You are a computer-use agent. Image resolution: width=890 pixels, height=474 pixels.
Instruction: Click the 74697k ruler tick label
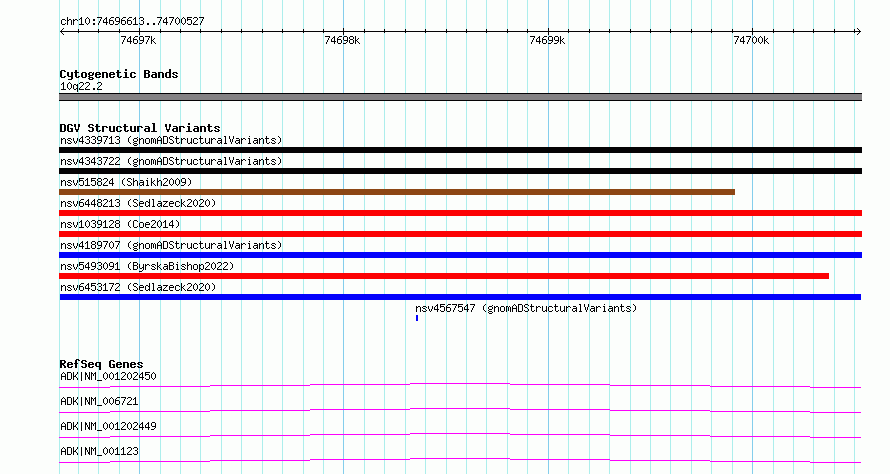click(138, 40)
